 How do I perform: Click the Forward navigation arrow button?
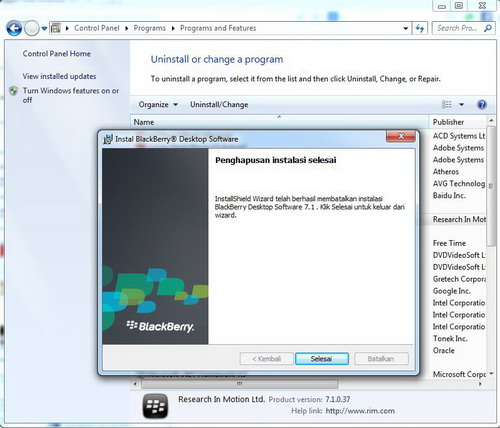(32, 28)
